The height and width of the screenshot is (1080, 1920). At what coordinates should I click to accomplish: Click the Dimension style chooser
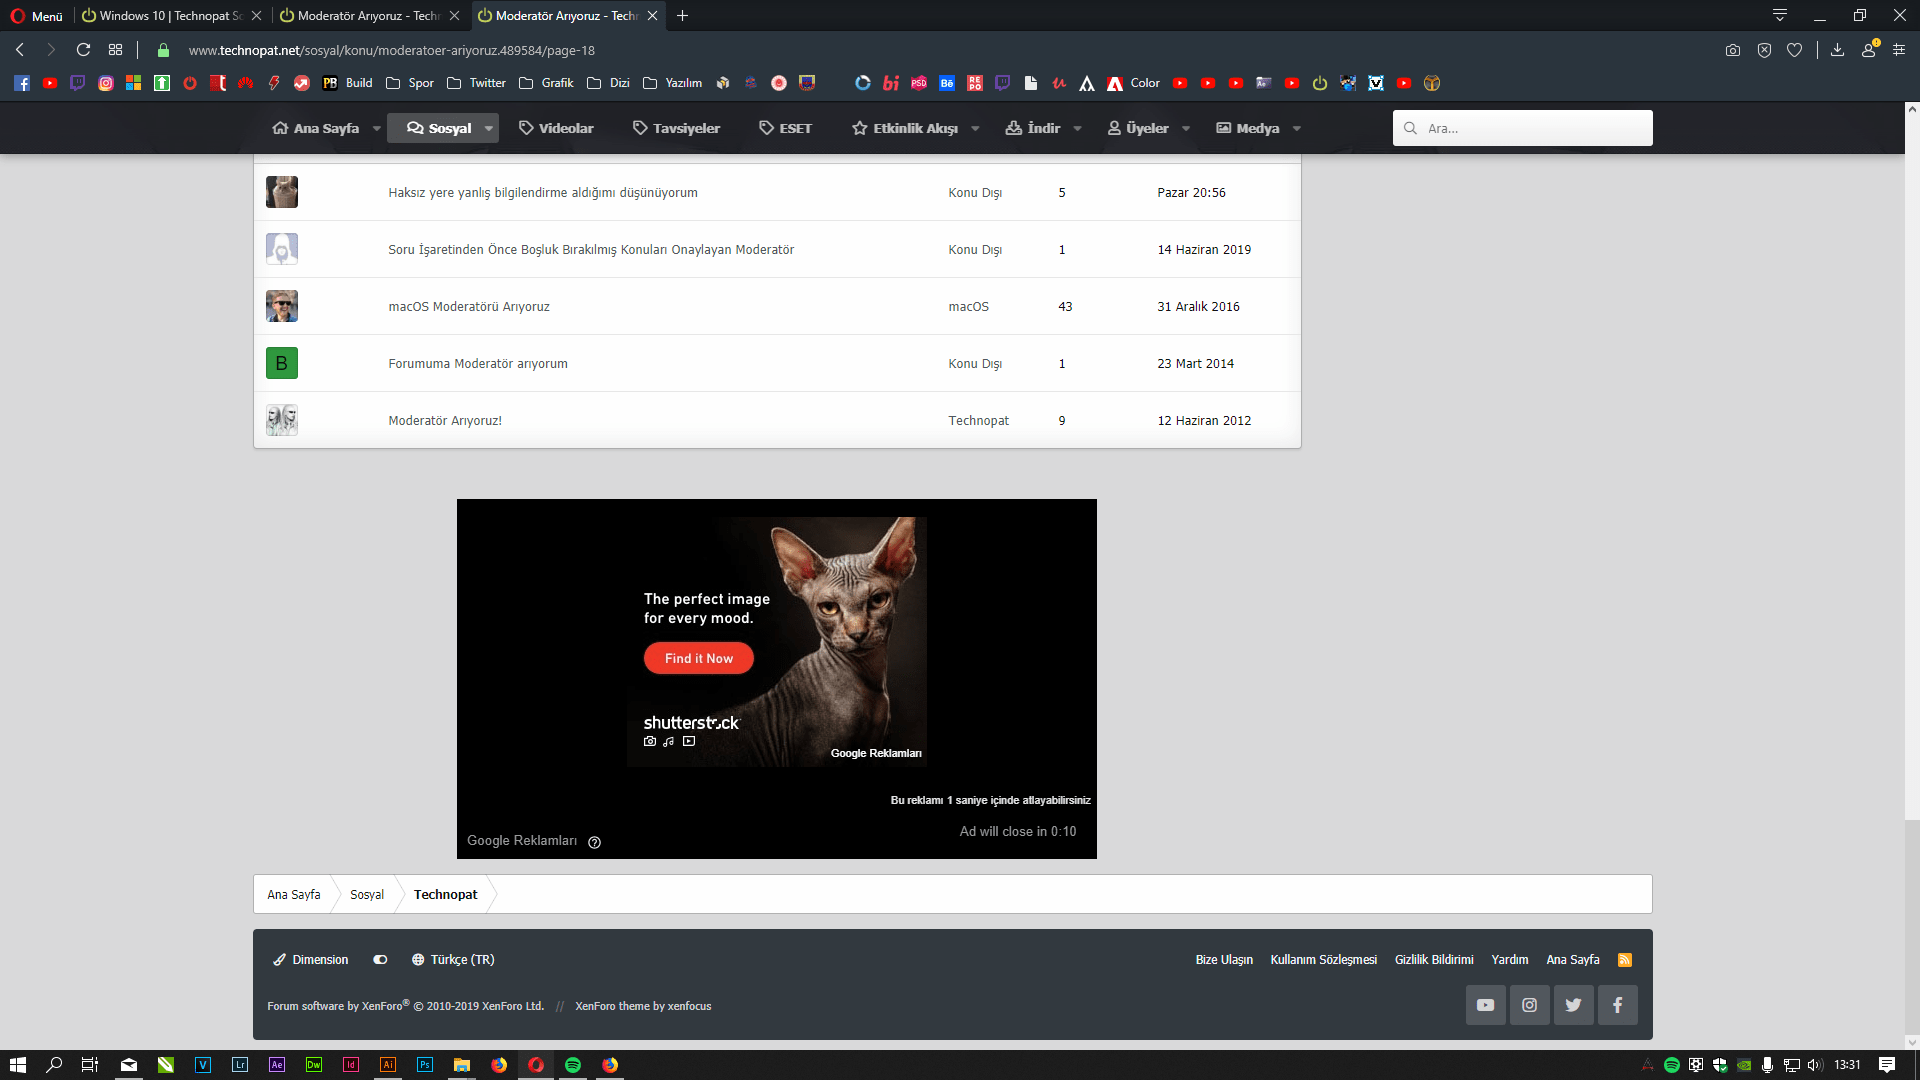pyautogui.click(x=311, y=960)
